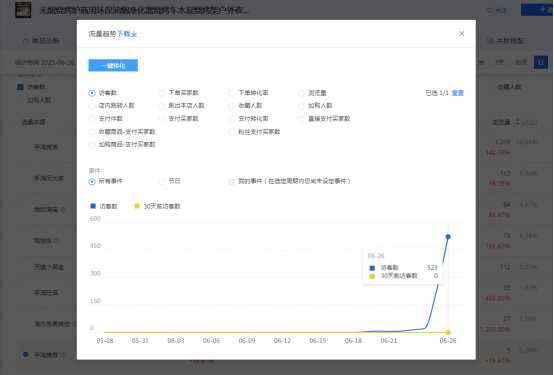Click the 购物车 help icon

coord(57,241)
